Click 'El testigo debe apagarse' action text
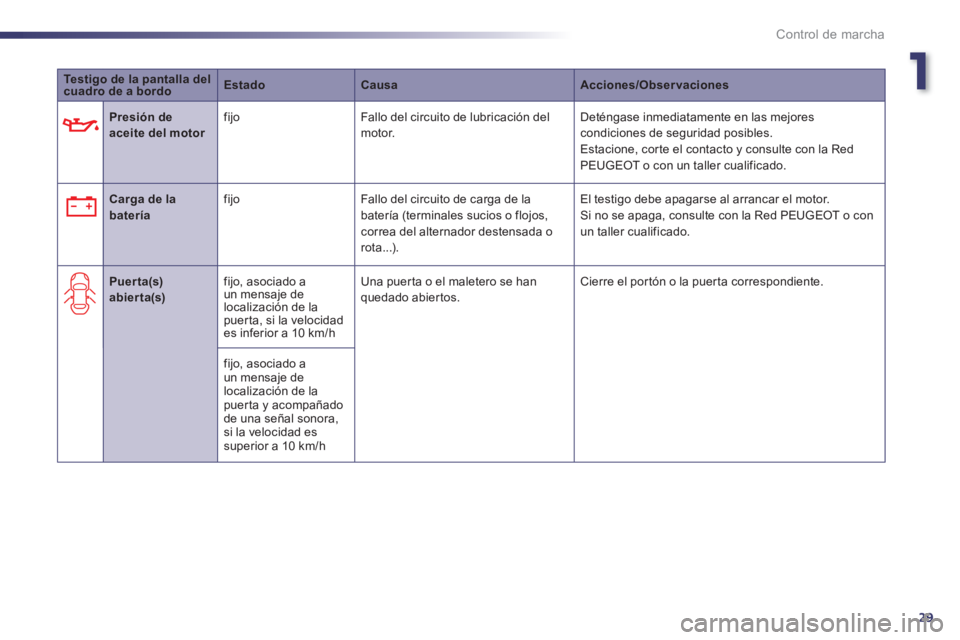The image size is (960, 640). click(x=727, y=215)
